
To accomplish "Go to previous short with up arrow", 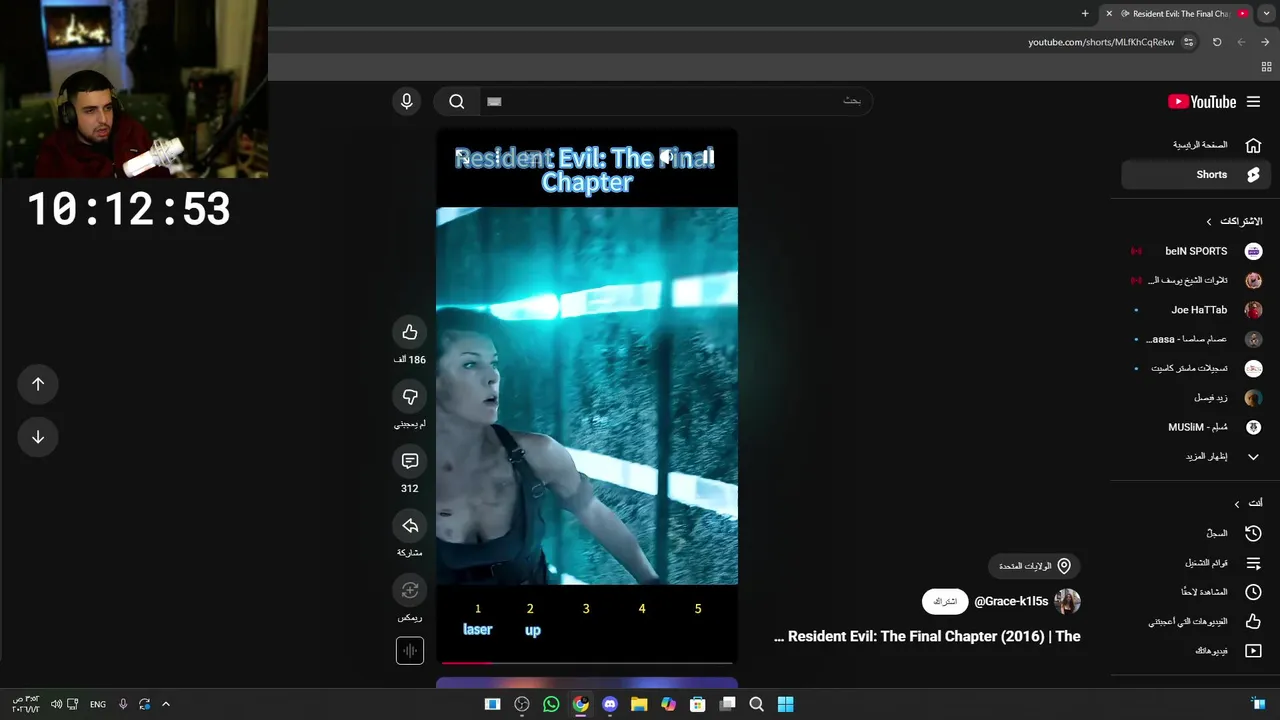I will (x=38, y=384).
